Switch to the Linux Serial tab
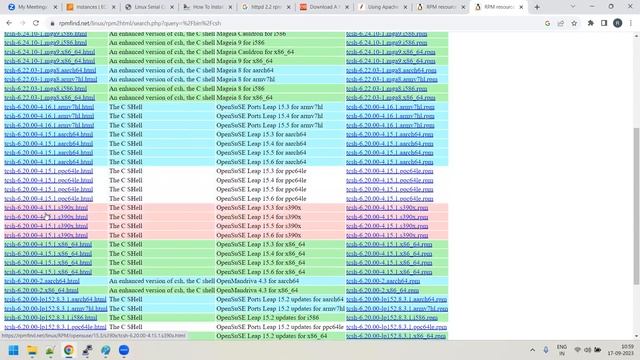The image size is (640, 360). (x=148, y=7)
